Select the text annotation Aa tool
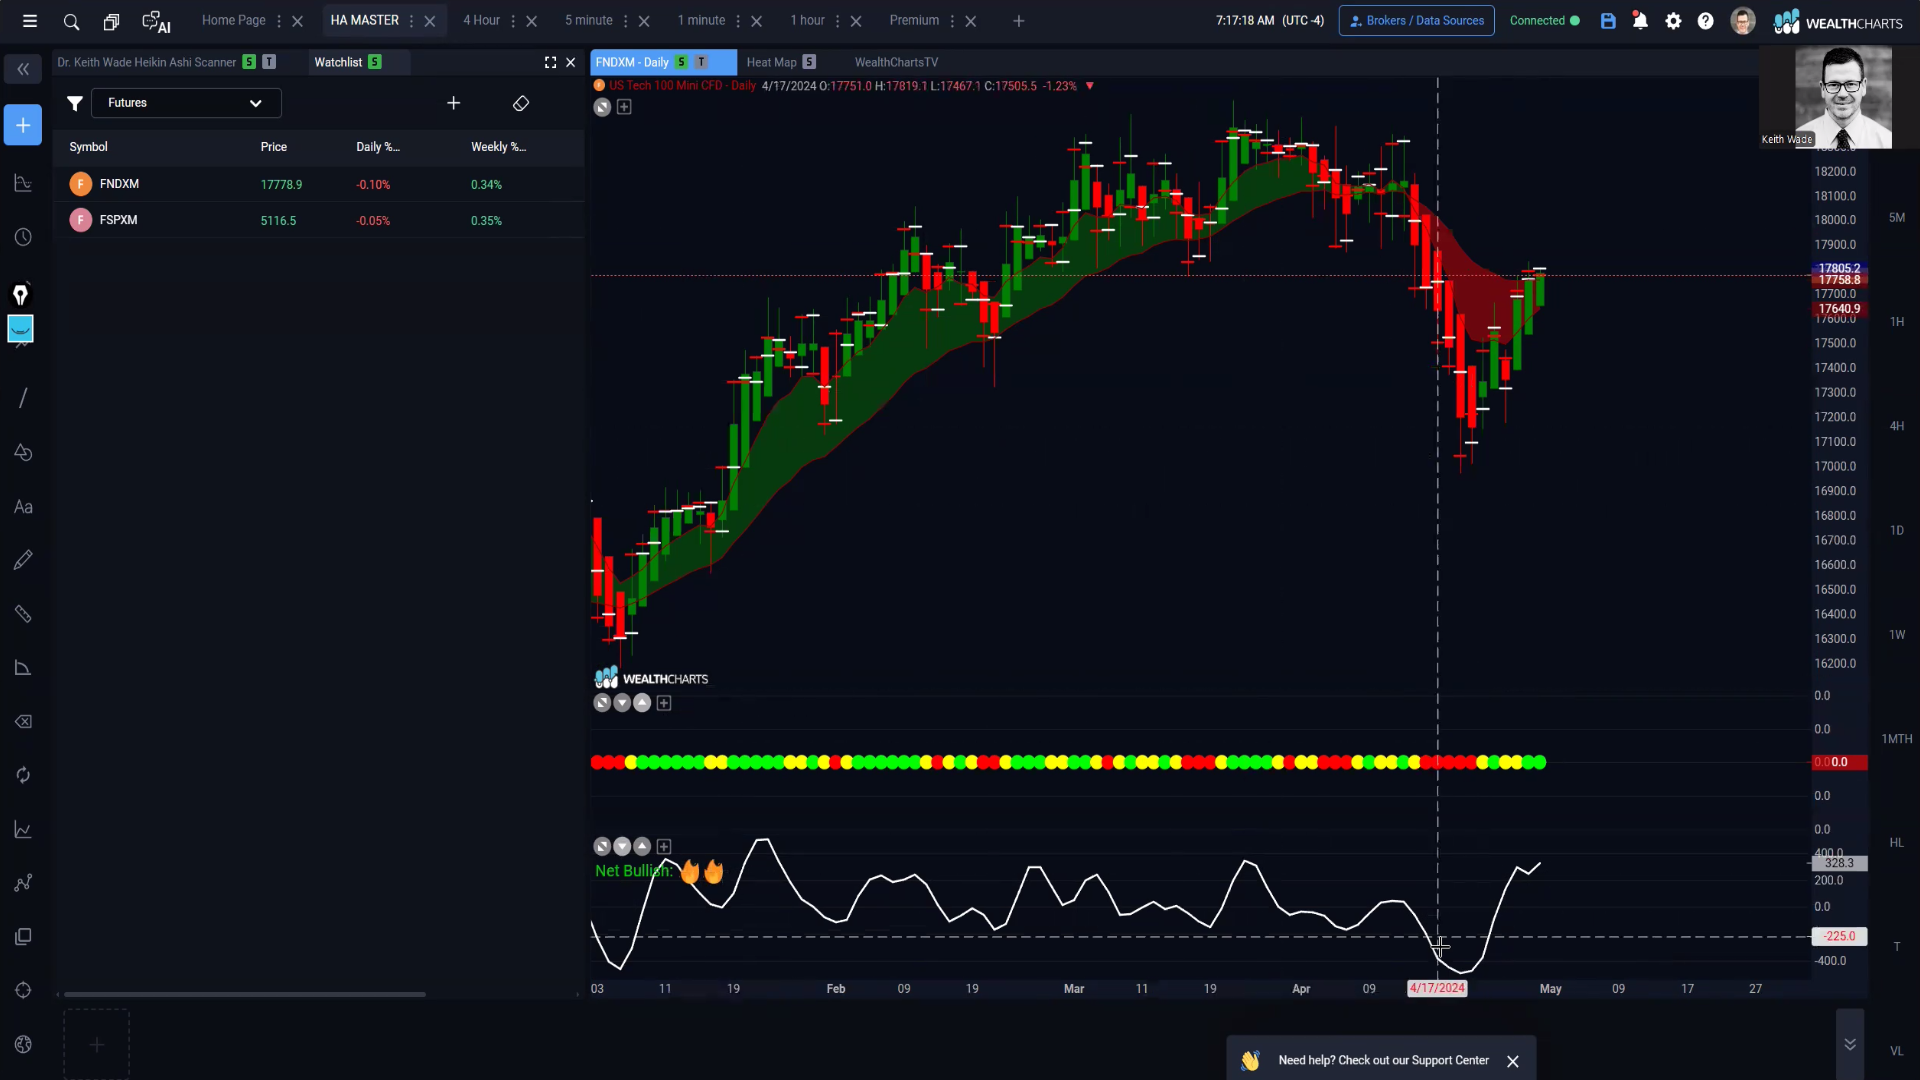The height and width of the screenshot is (1080, 1920). pyautogui.click(x=23, y=507)
